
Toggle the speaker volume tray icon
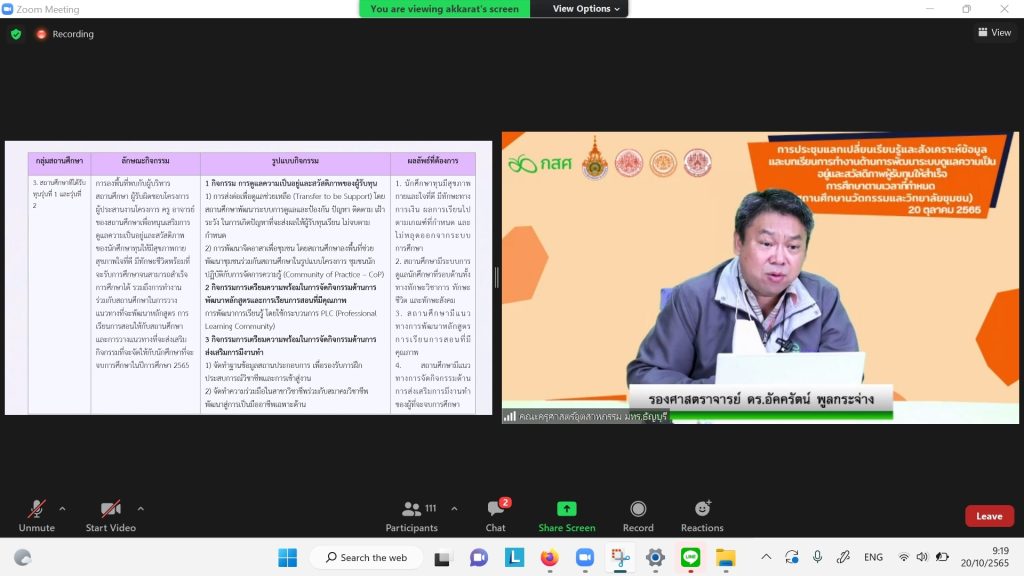coord(921,557)
